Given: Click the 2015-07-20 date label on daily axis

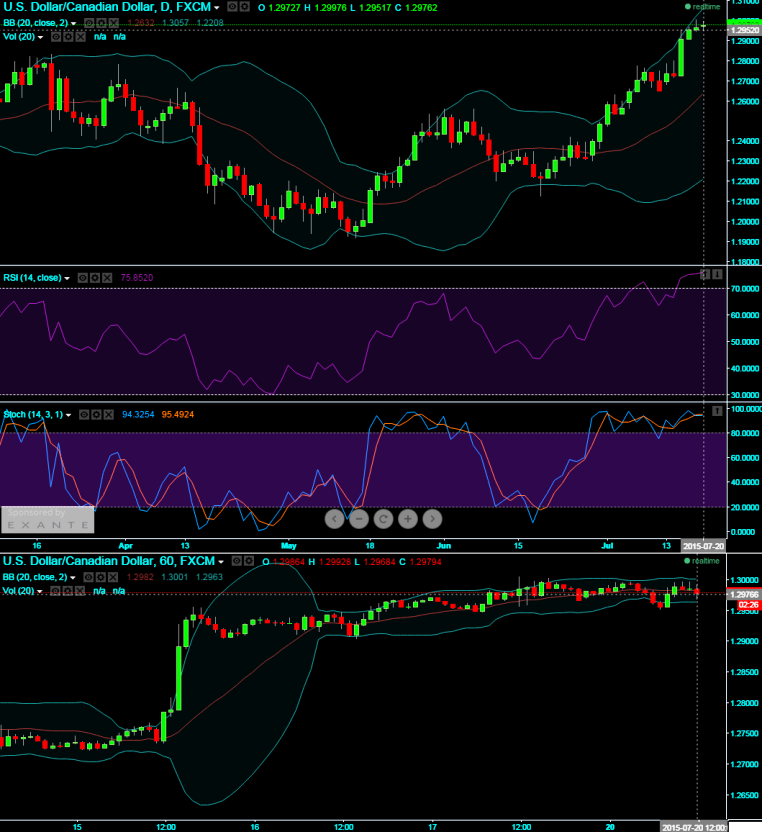Looking at the screenshot, I should coord(703,545).
